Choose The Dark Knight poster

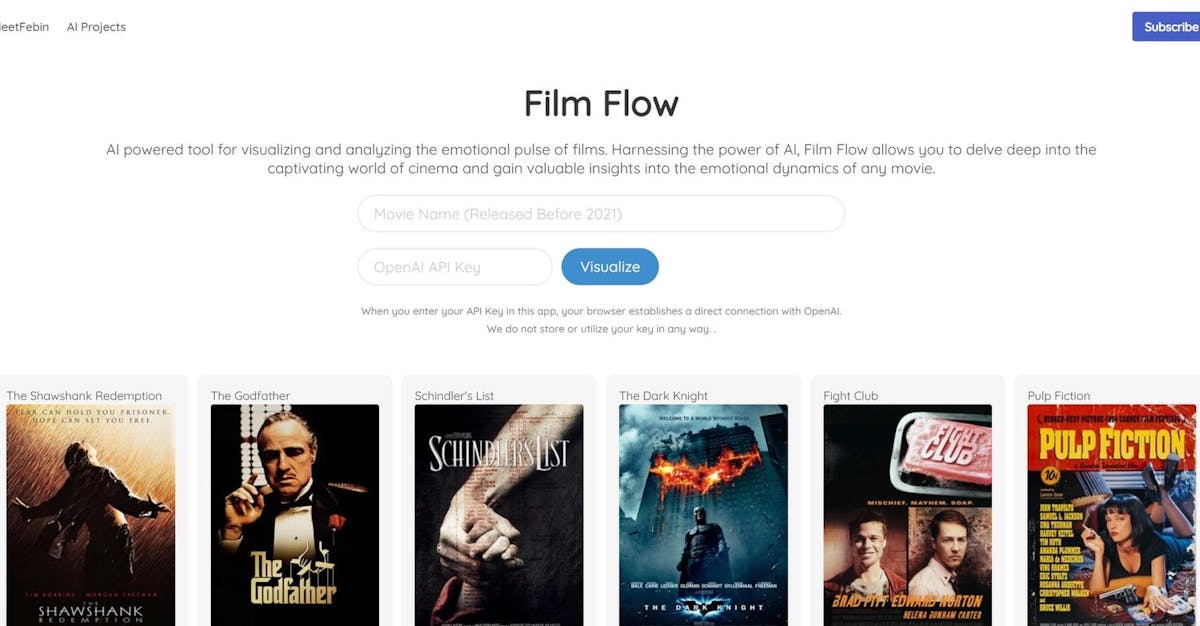point(703,515)
